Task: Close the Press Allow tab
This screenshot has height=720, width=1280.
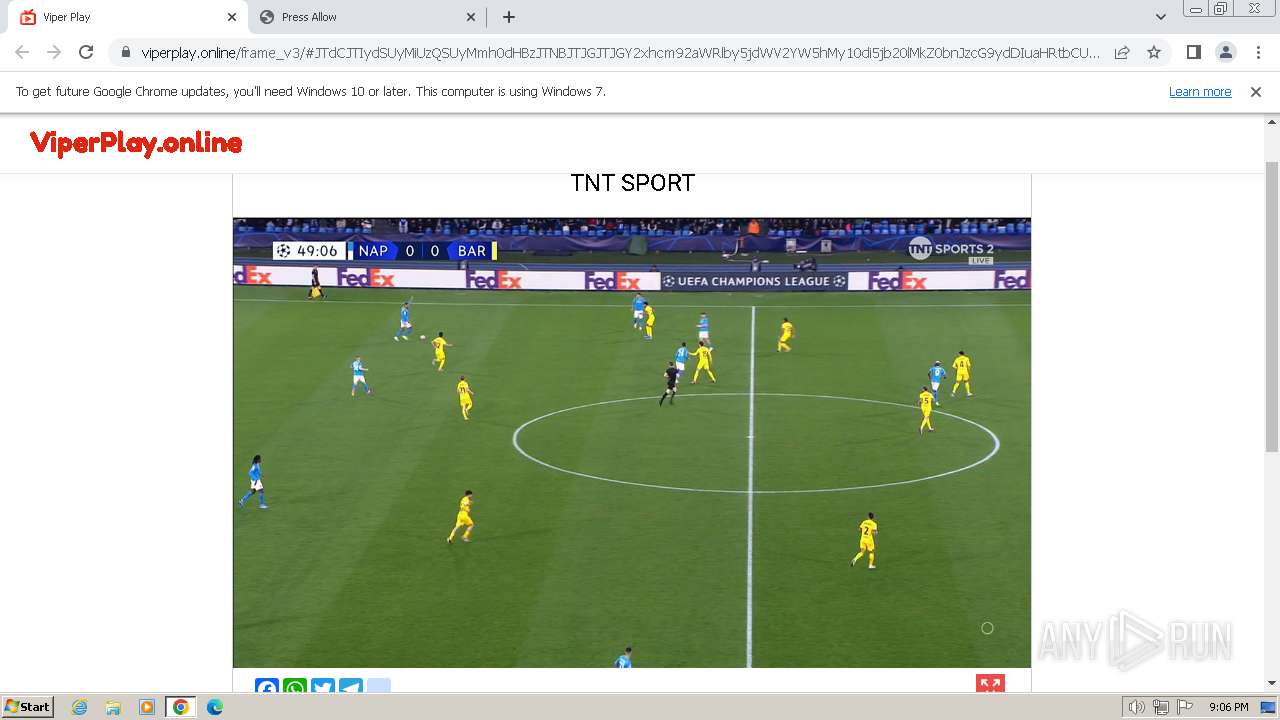Action: [x=472, y=17]
